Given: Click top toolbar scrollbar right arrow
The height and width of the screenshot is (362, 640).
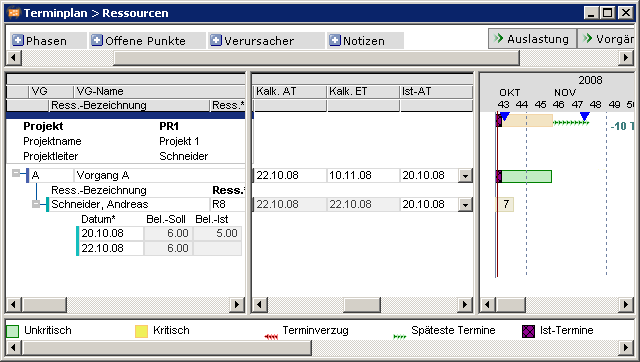Looking at the screenshot, I should tap(626, 58).
